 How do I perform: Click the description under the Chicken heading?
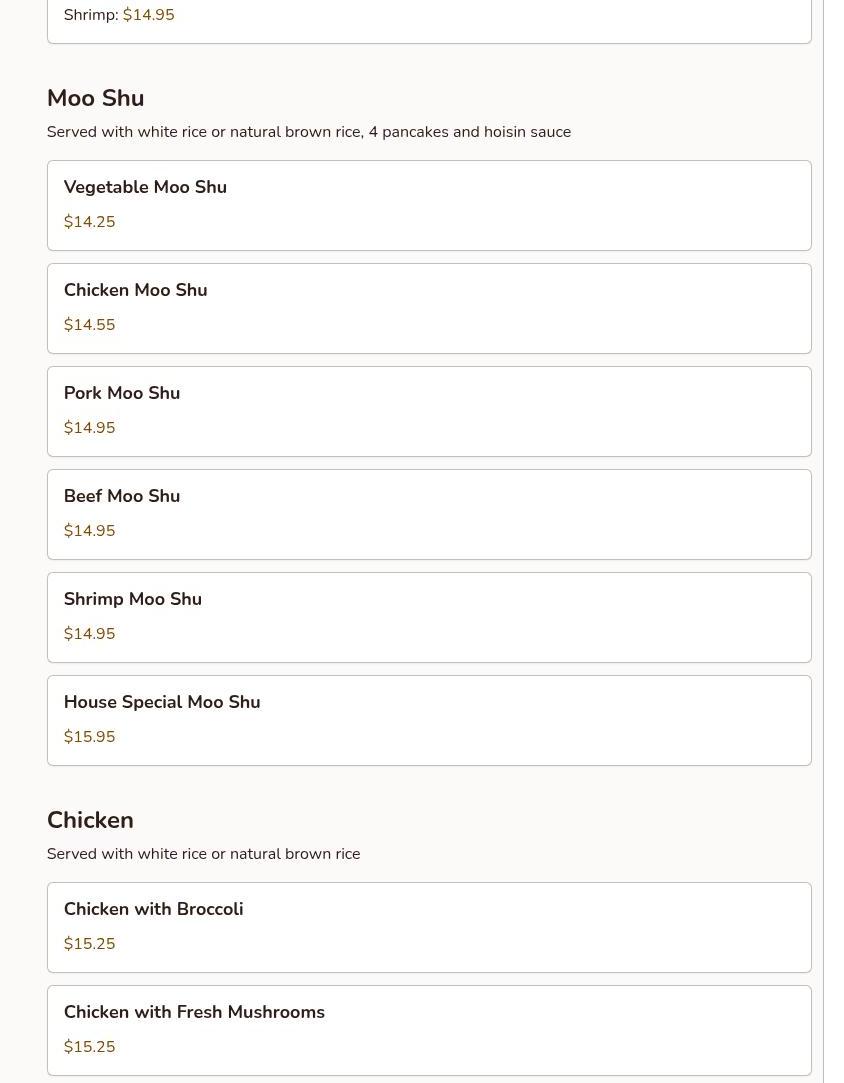click(x=203, y=854)
